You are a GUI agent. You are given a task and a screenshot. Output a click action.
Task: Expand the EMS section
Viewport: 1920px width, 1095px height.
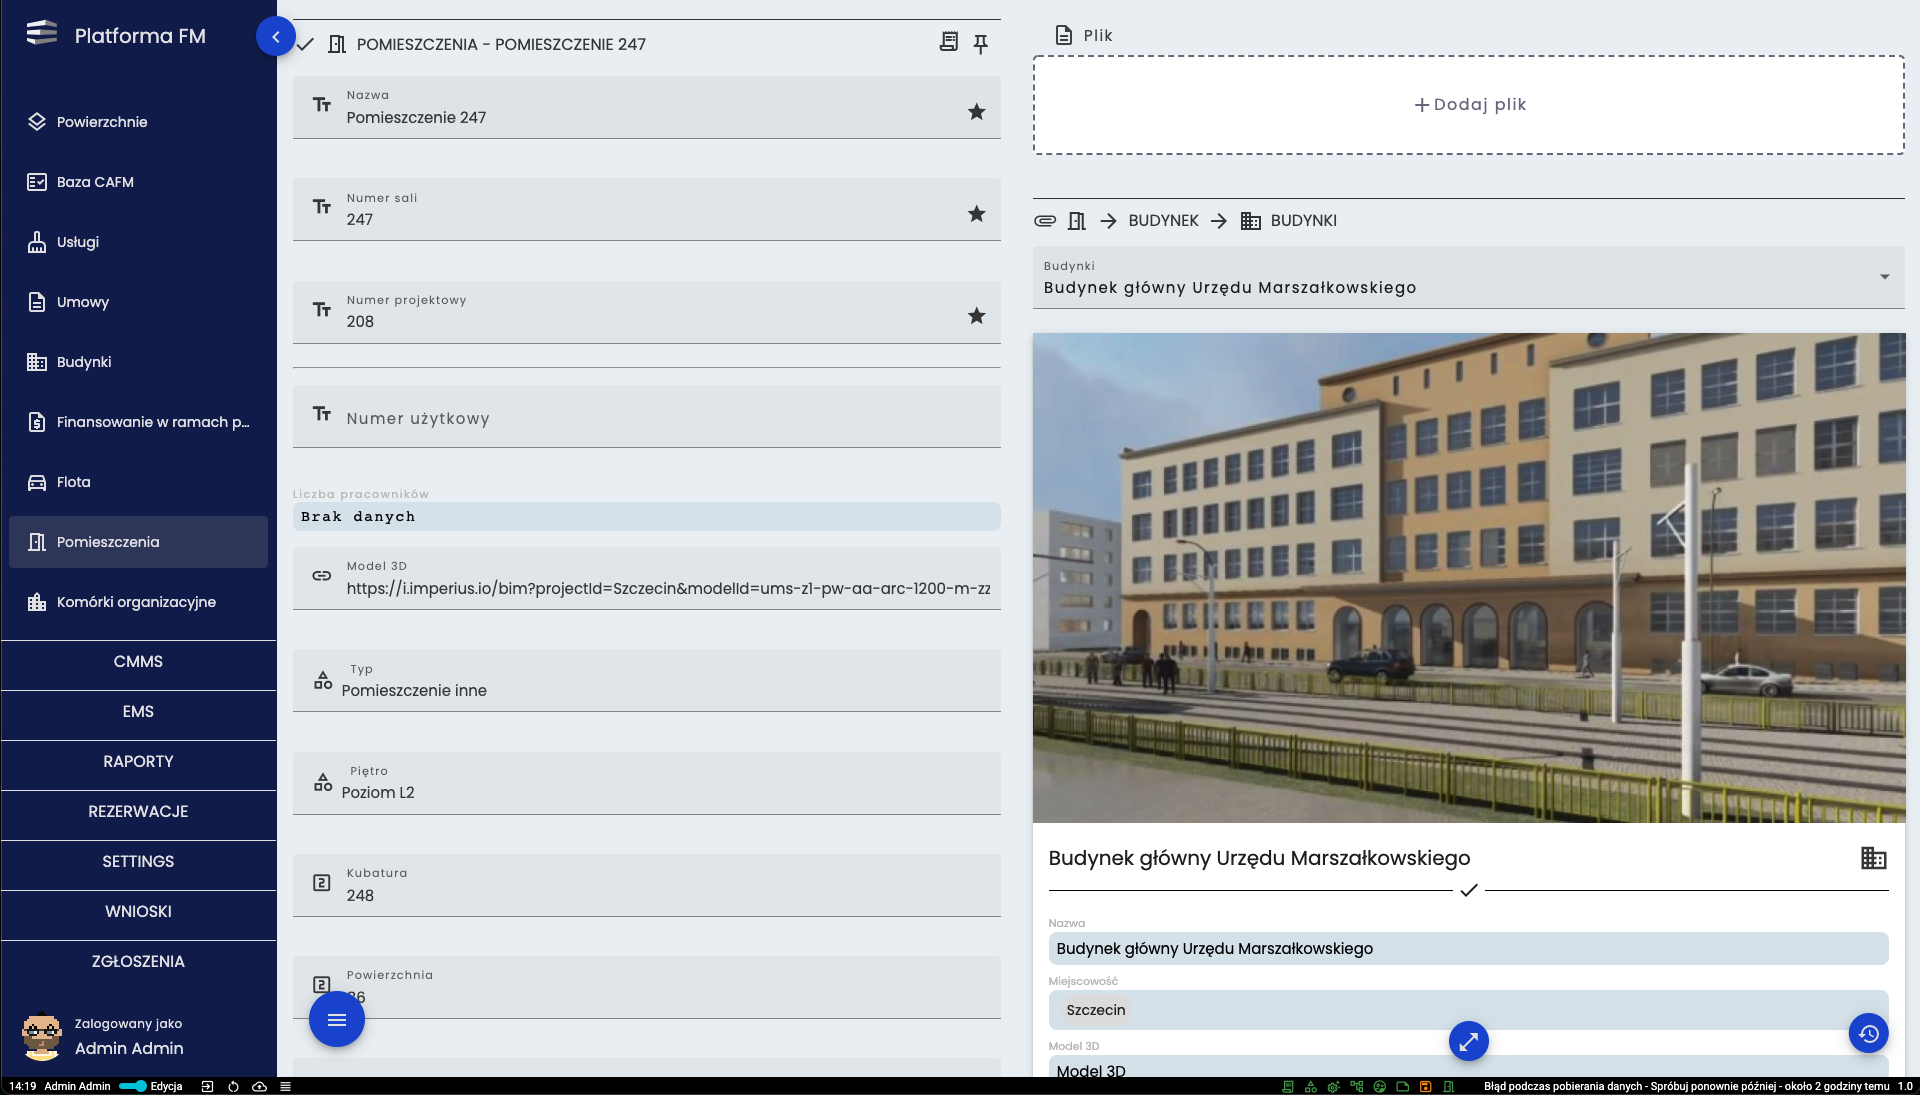[138, 712]
